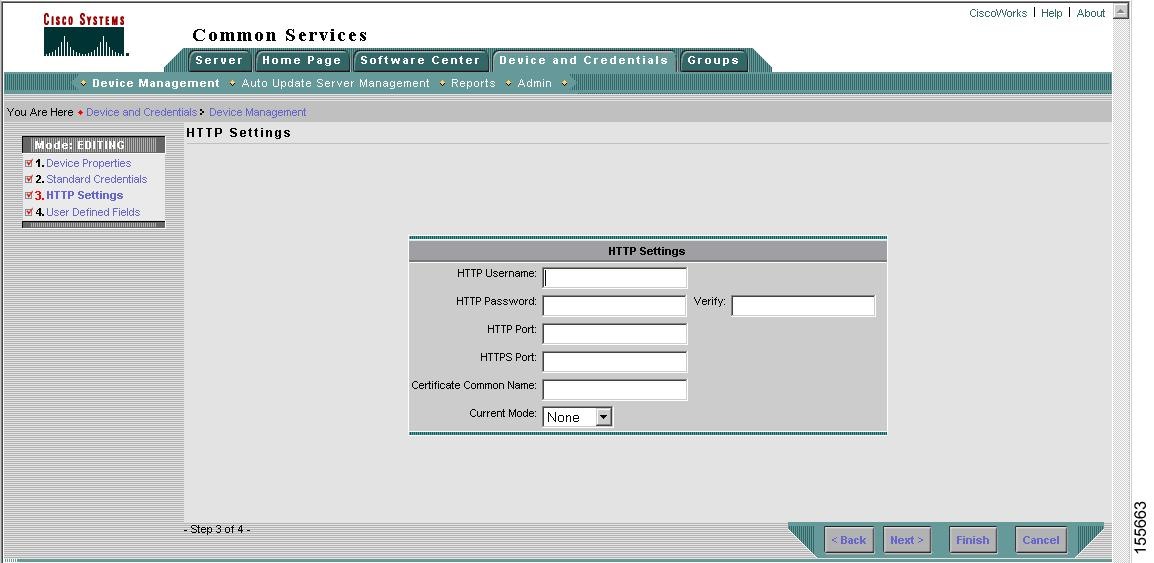Click the Back button
The height and width of the screenshot is (563, 1154).
click(849, 539)
